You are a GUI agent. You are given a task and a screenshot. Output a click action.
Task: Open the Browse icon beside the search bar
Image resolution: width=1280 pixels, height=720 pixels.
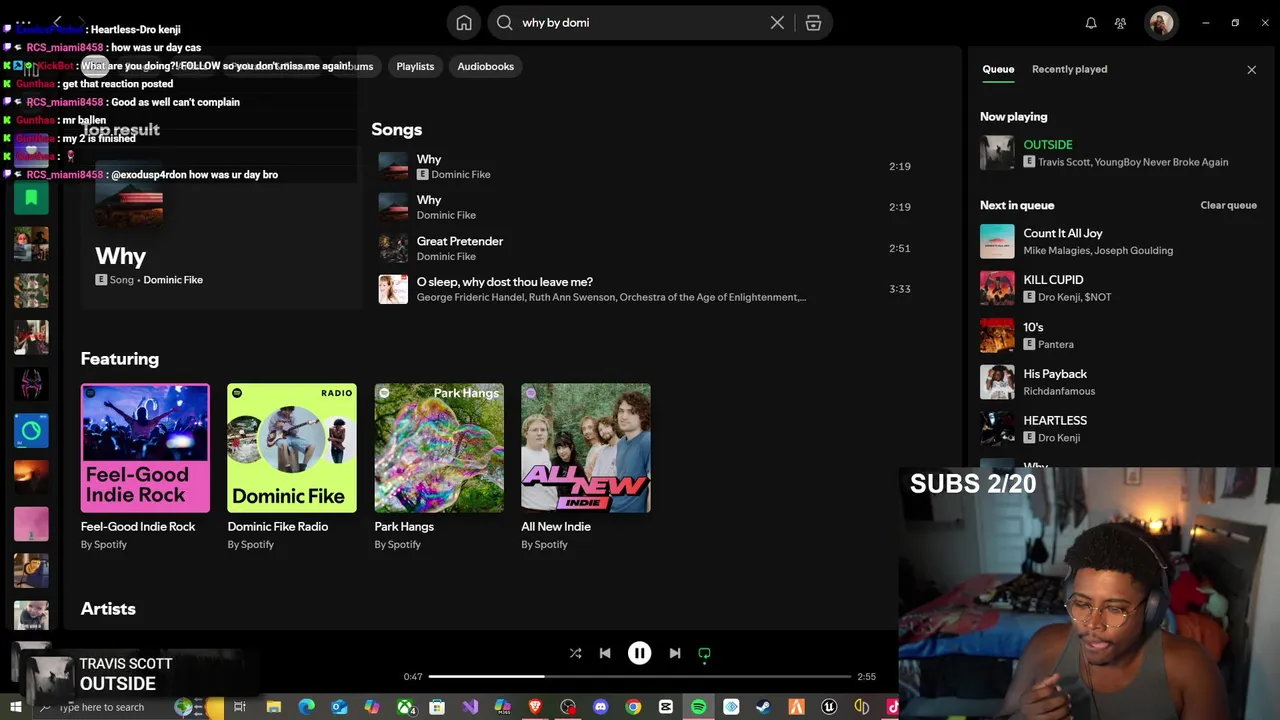click(813, 23)
